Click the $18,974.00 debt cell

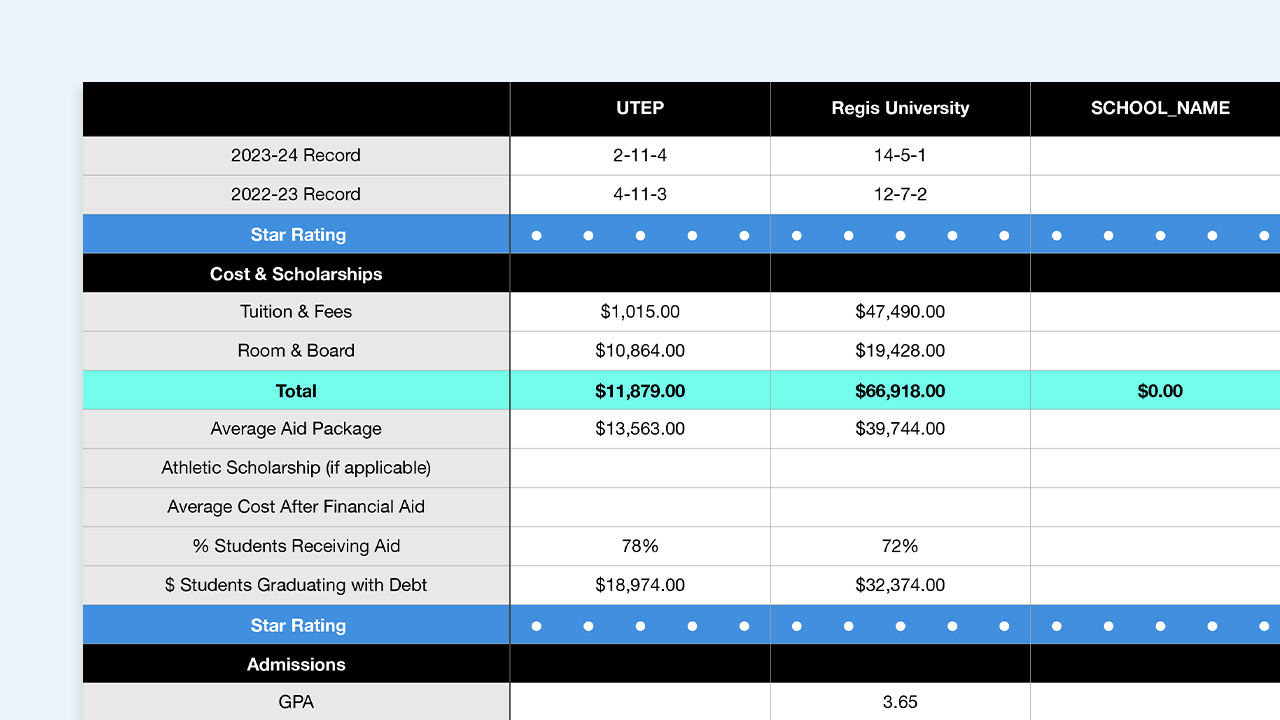pyautogui.click(x=640, y=584)
